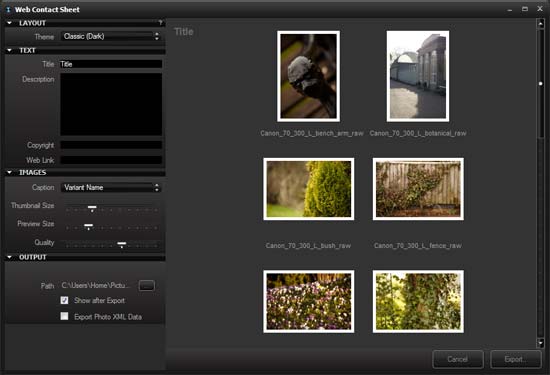The height and width of the screenshot is (375, 550).
Task: Open the Theme dropdown
Action: point(111,36)
